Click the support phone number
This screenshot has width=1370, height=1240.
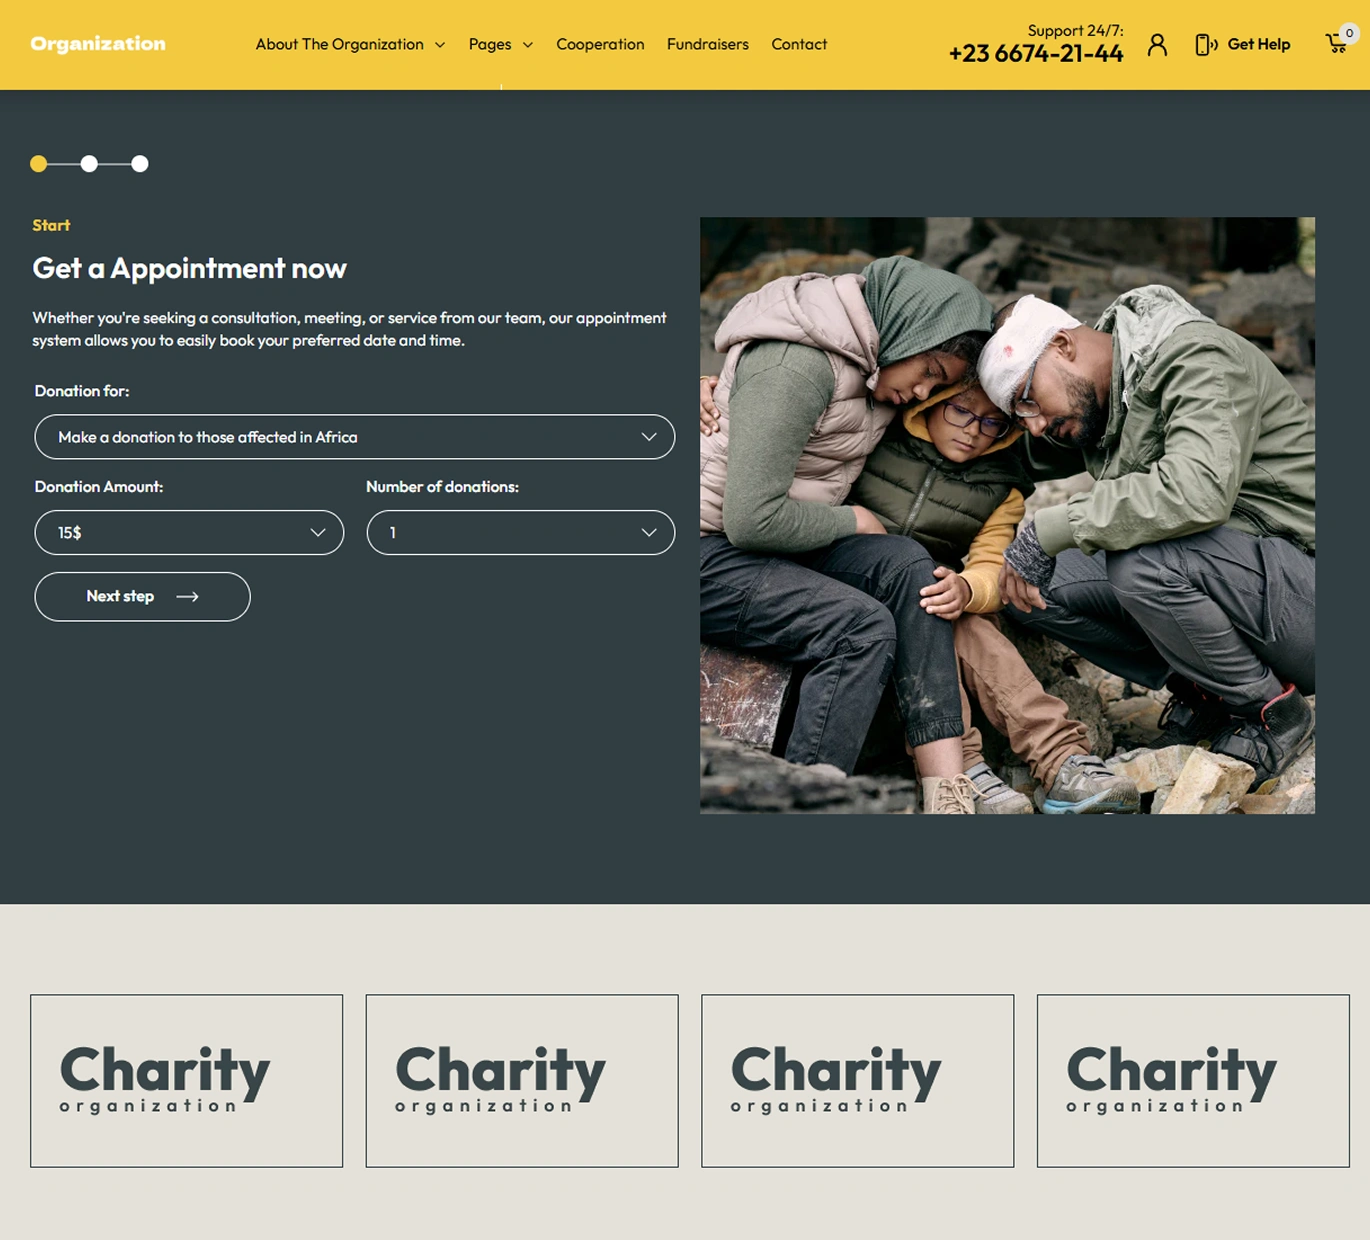[x=1036, y=54]
